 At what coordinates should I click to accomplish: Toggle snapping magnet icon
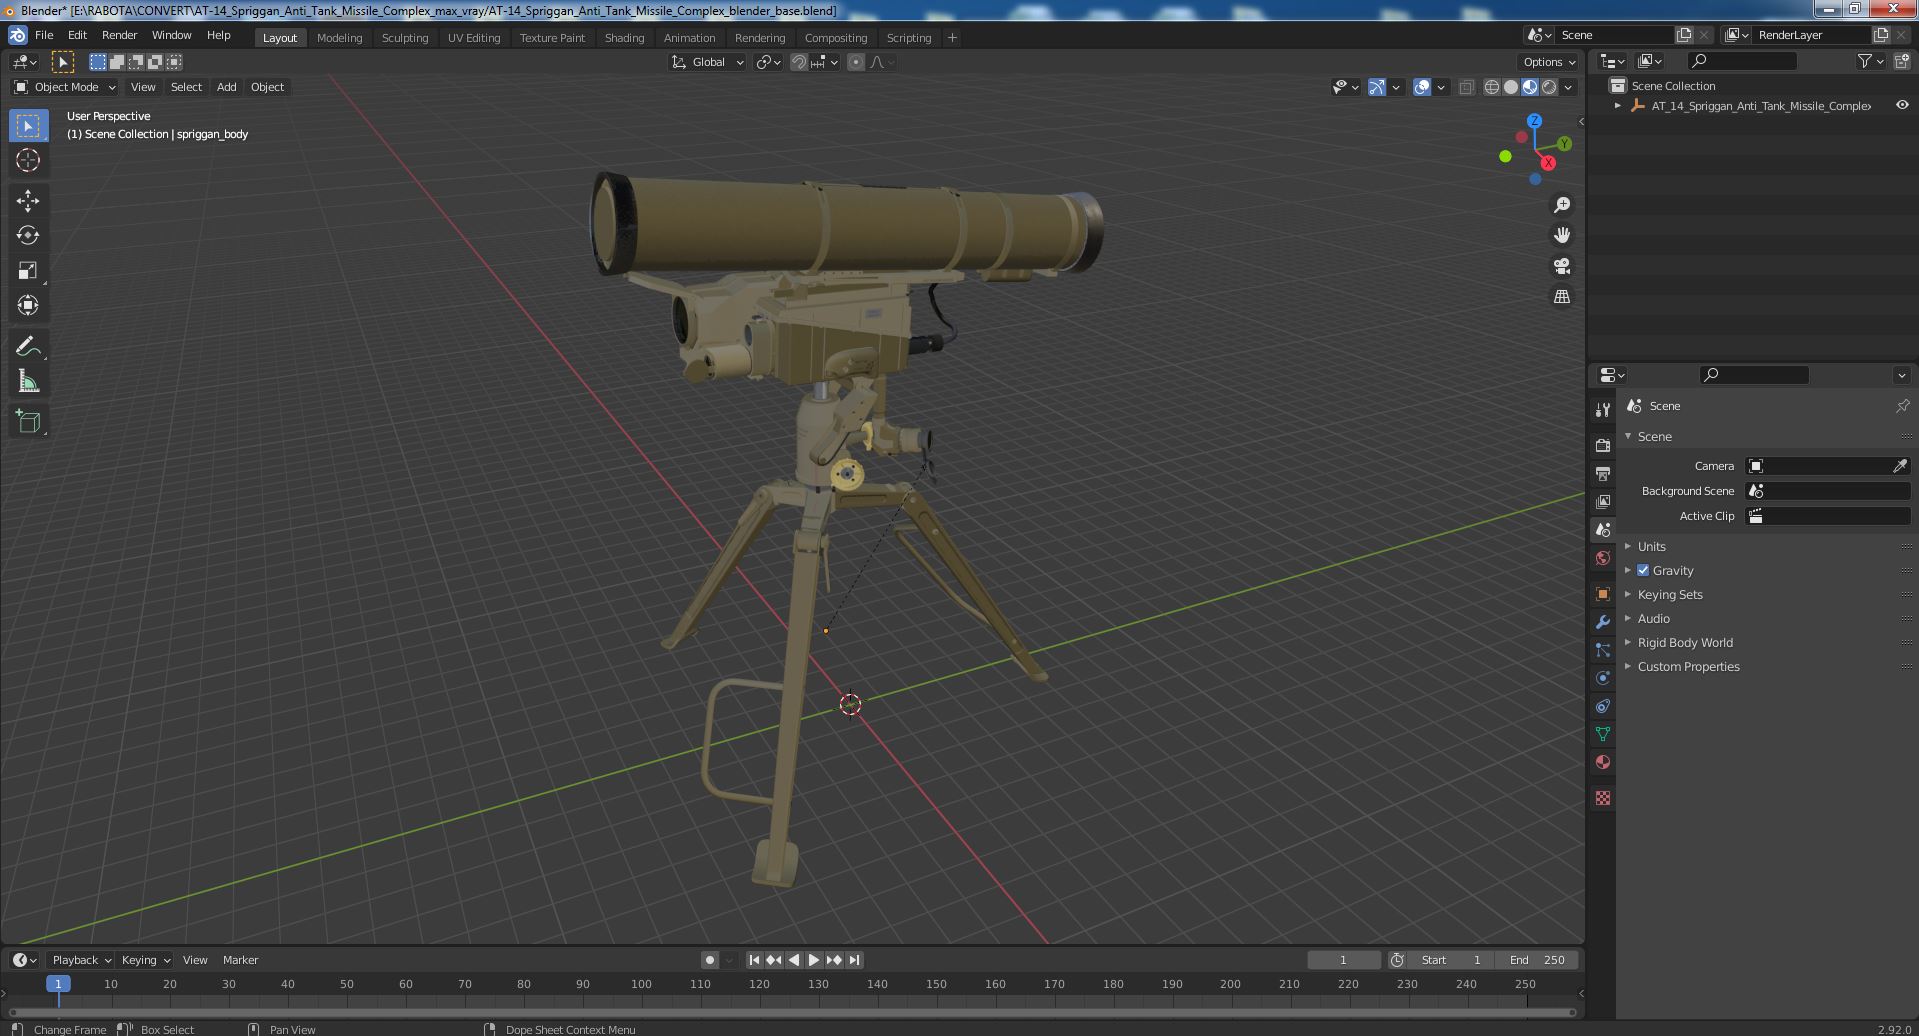pos(798,62)
